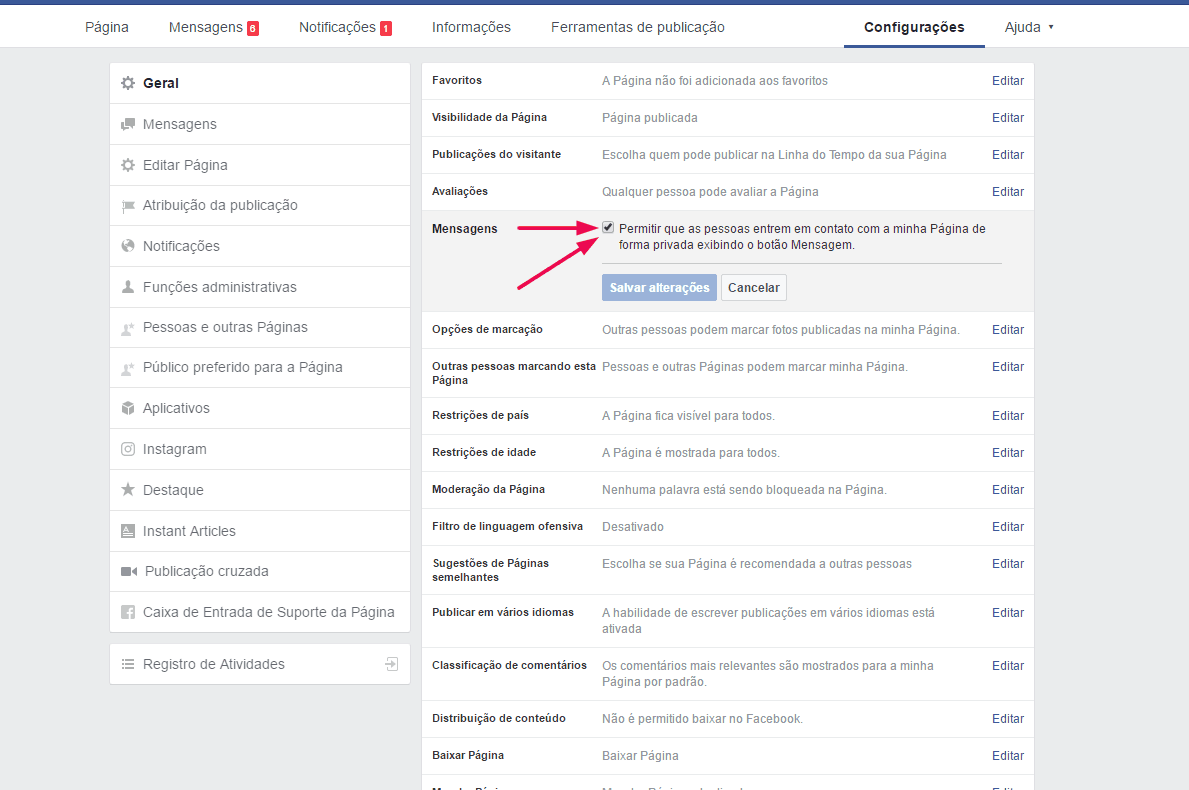The image size is (1189, 790).
Task: Edit the Visibilidade da Página setting
Action: point(1008,118)
